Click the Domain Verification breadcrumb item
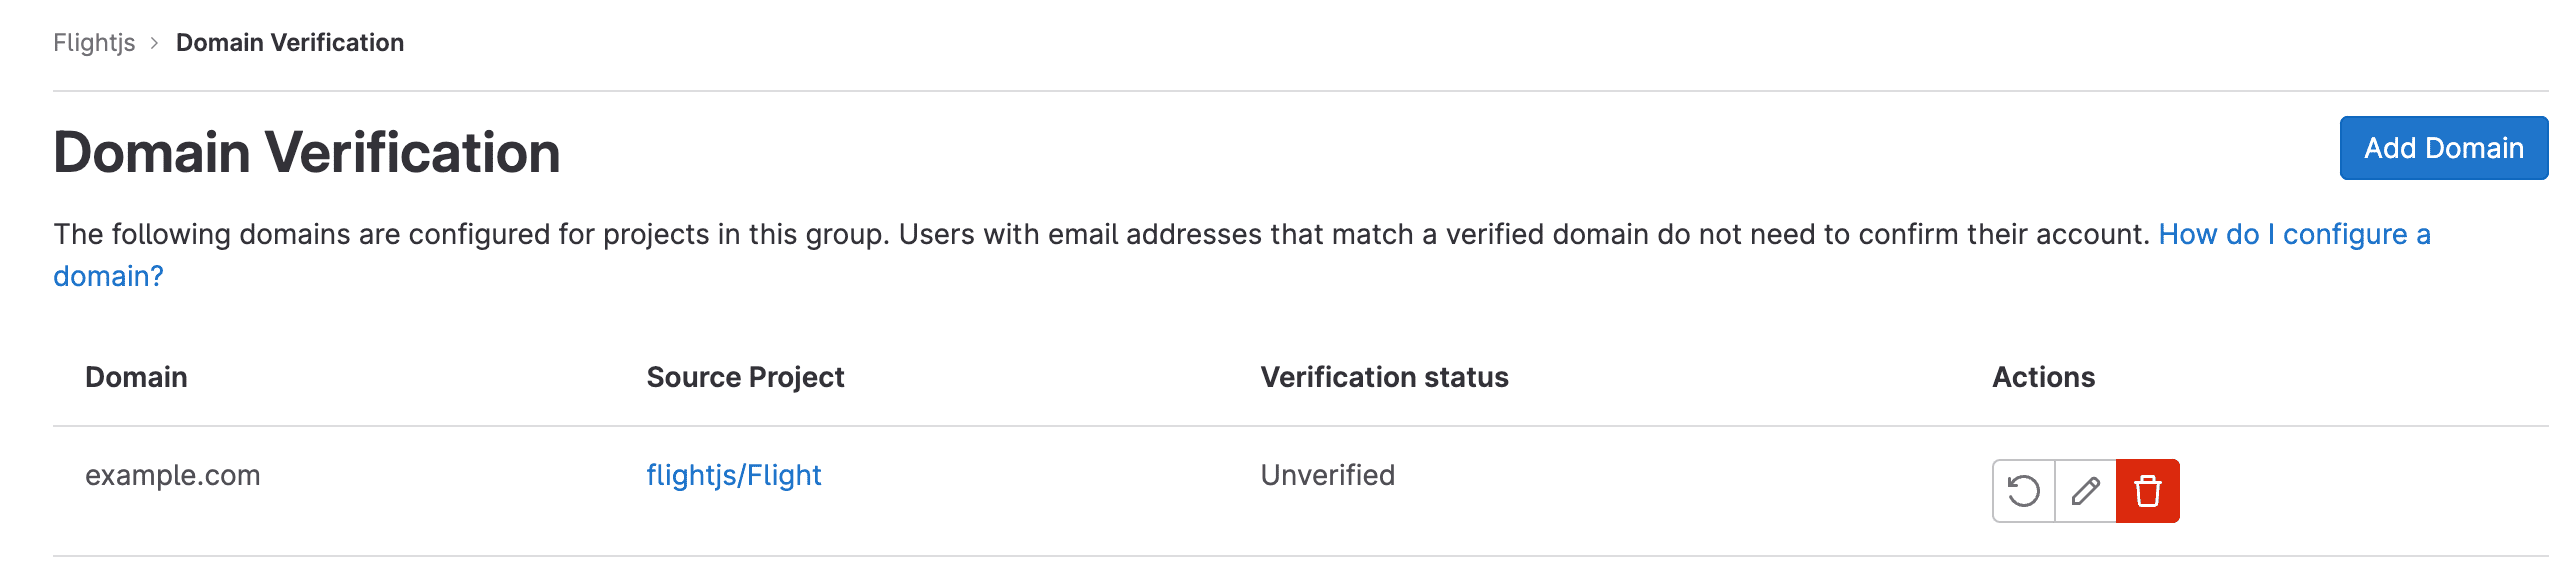Screen dimensions: 2576x566 (290, 42)
